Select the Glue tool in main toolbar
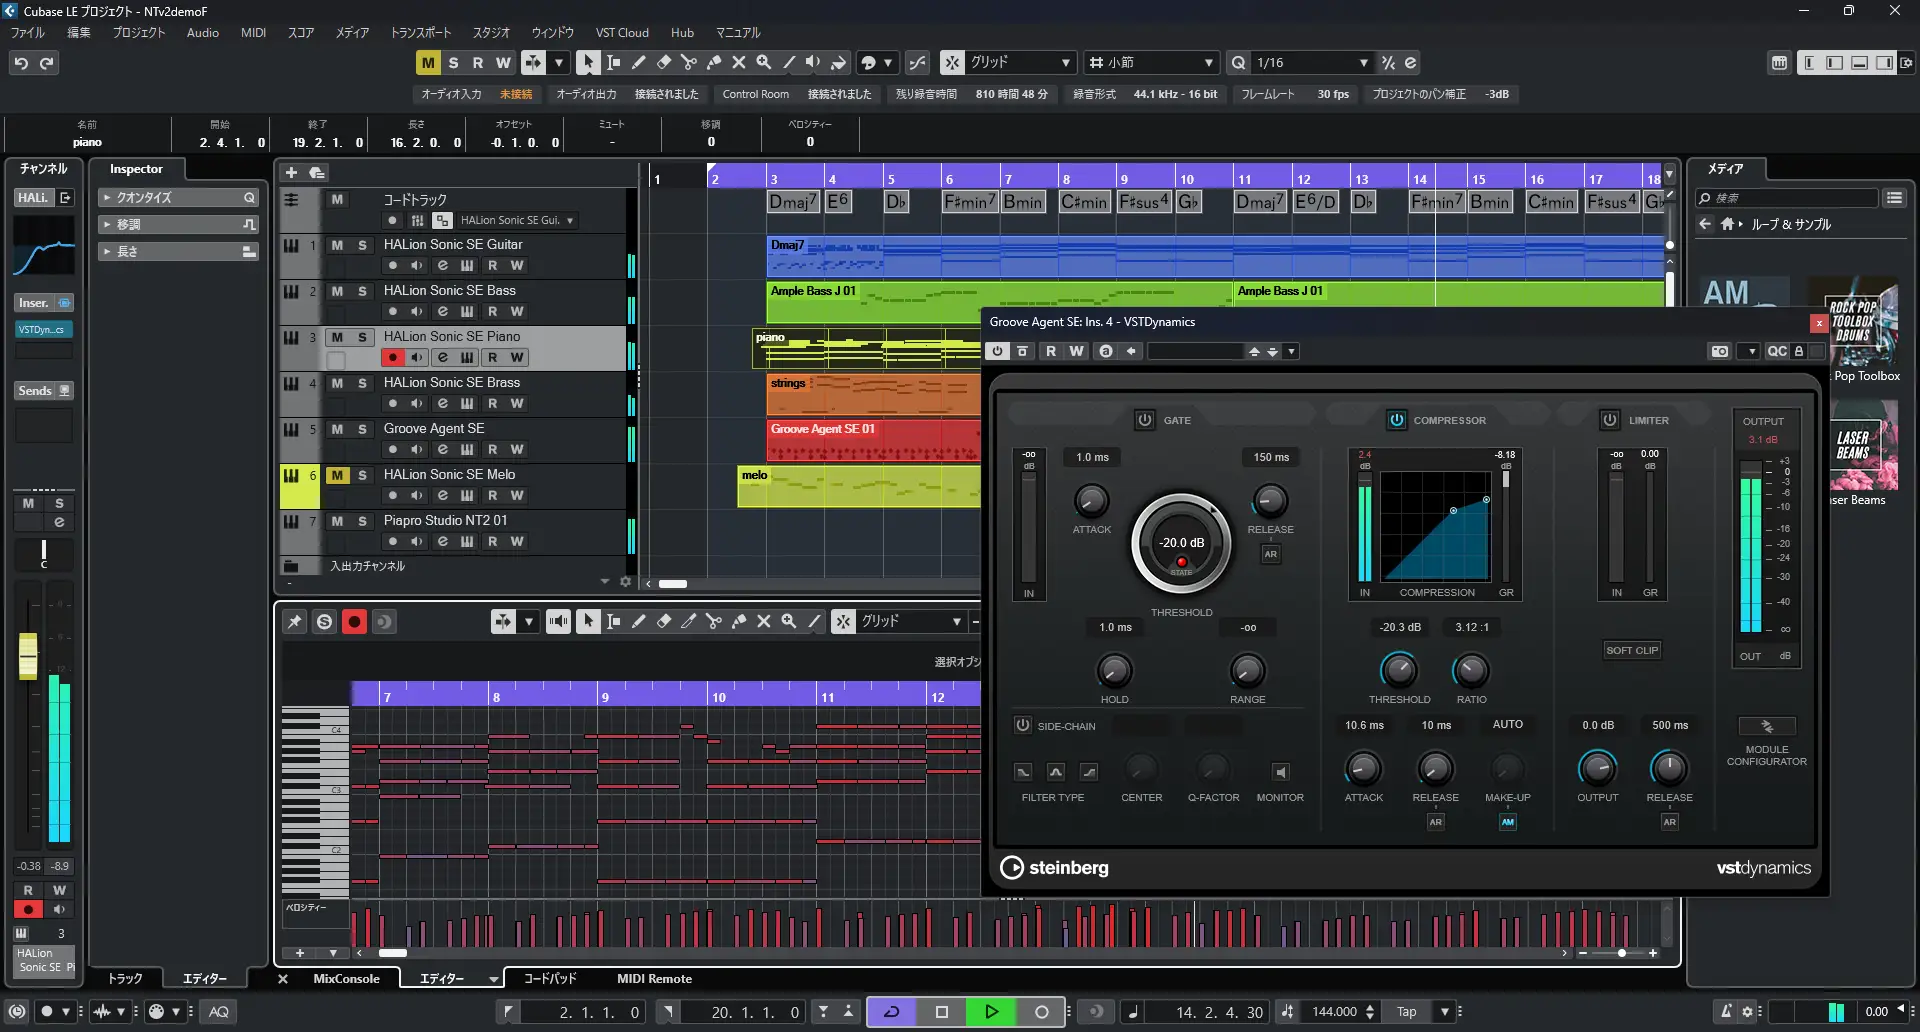The image size is (1920, 1032). (713, 63)
